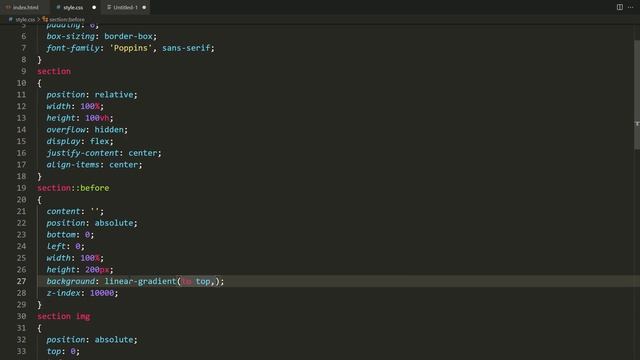The image size is (640, 360).
Task: Click the content: '' line
Action: (75, 211)
